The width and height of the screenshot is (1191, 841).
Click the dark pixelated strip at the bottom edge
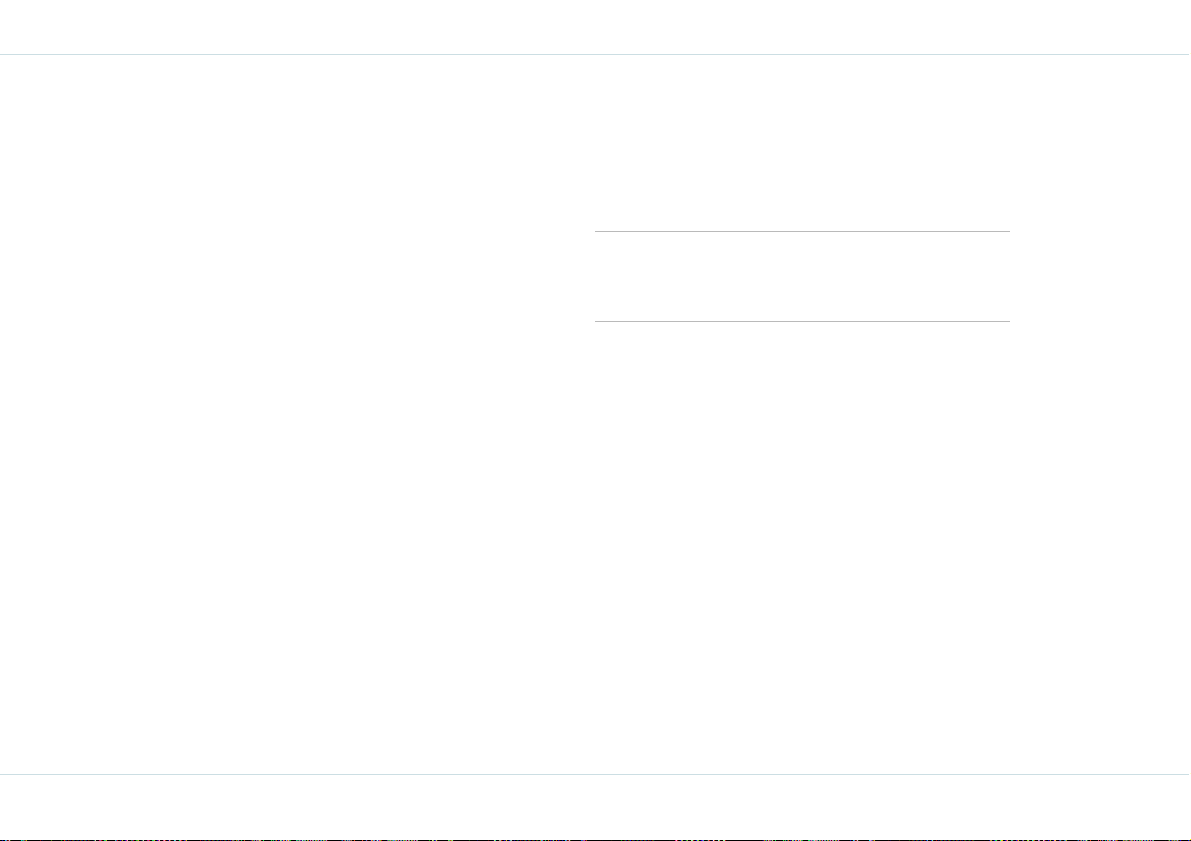tap(596, 839)
